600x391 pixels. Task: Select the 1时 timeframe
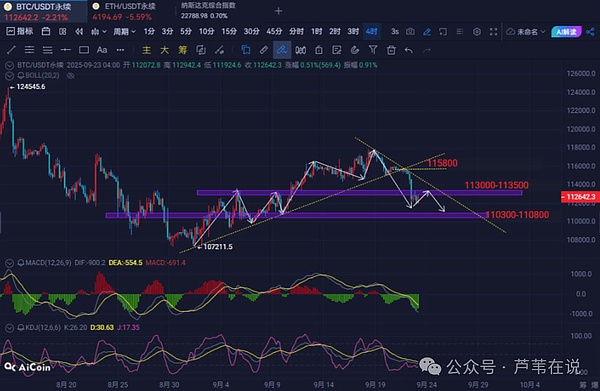316,31
